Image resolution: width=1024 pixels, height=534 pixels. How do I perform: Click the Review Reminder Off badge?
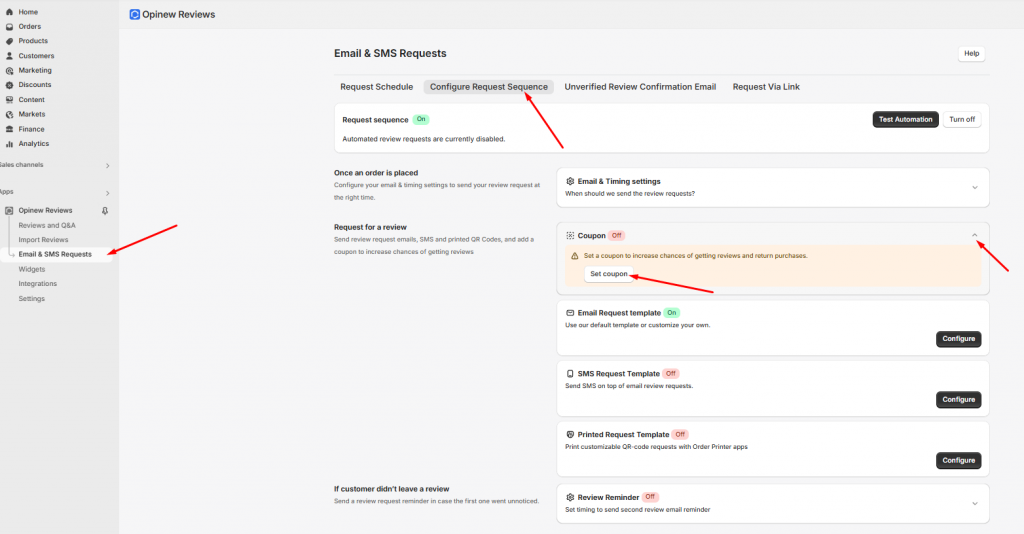pyautogui.click(x=650, y=497)
